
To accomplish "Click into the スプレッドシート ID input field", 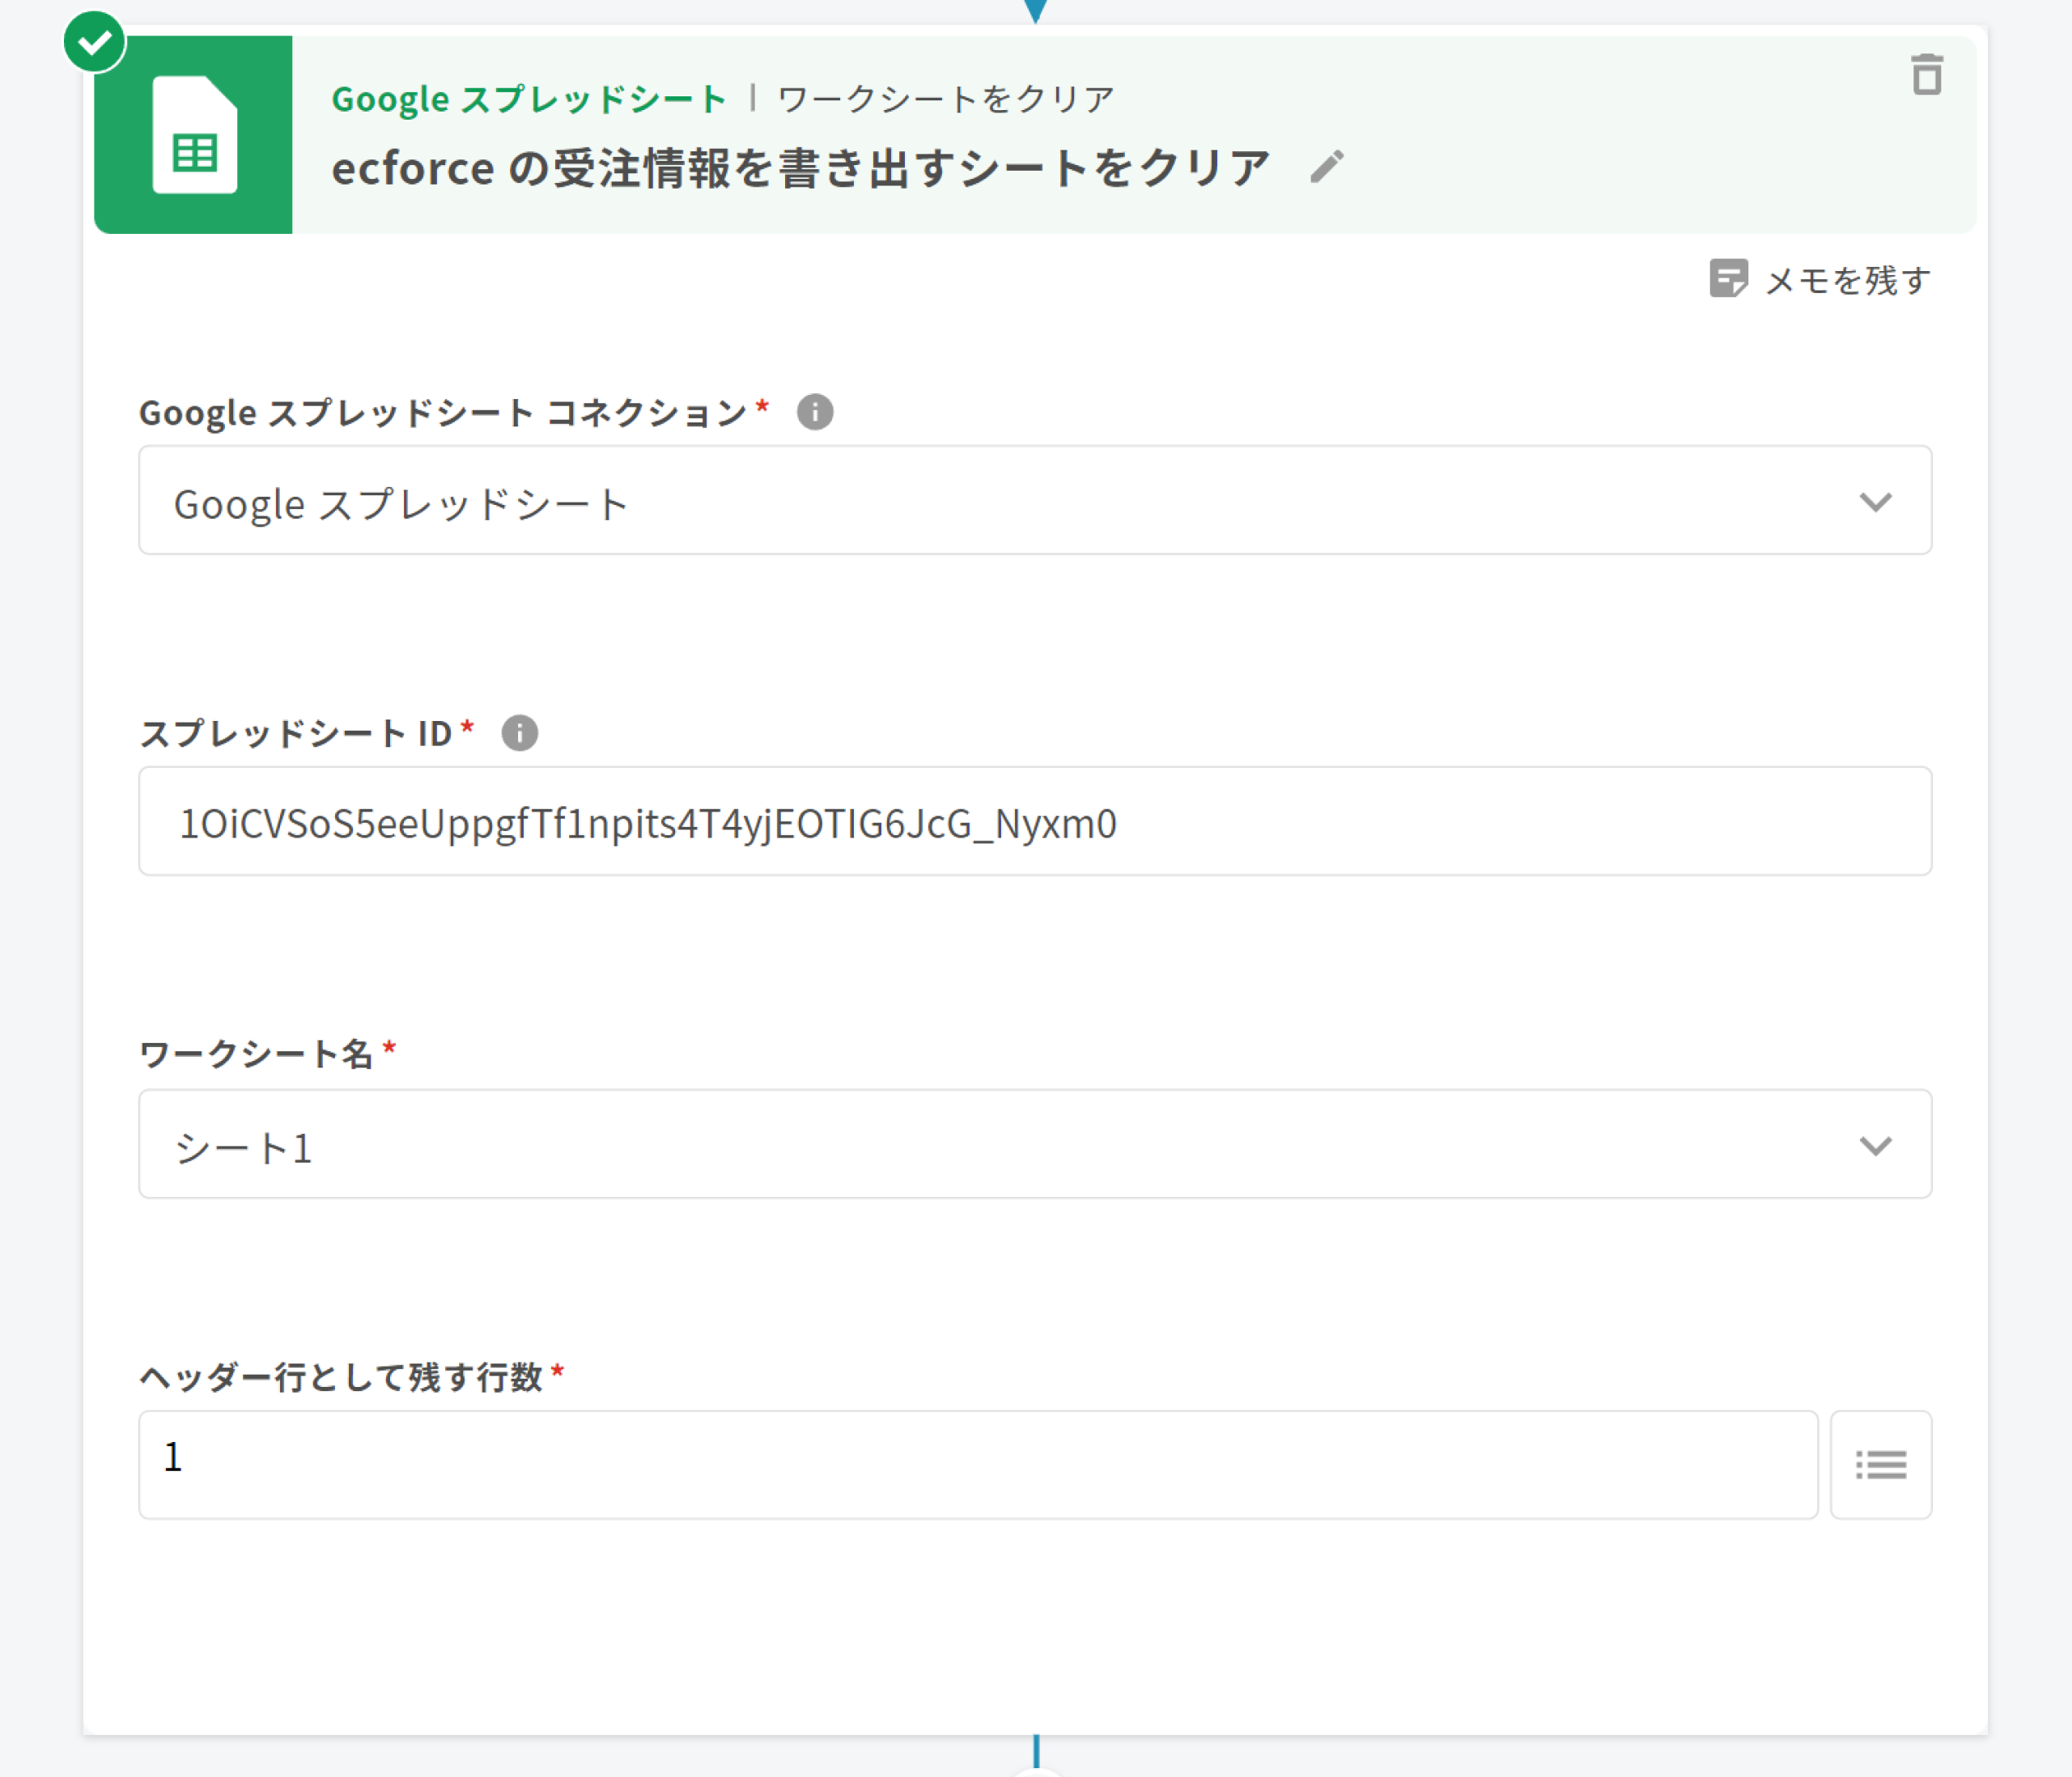I will [1034, 822].
